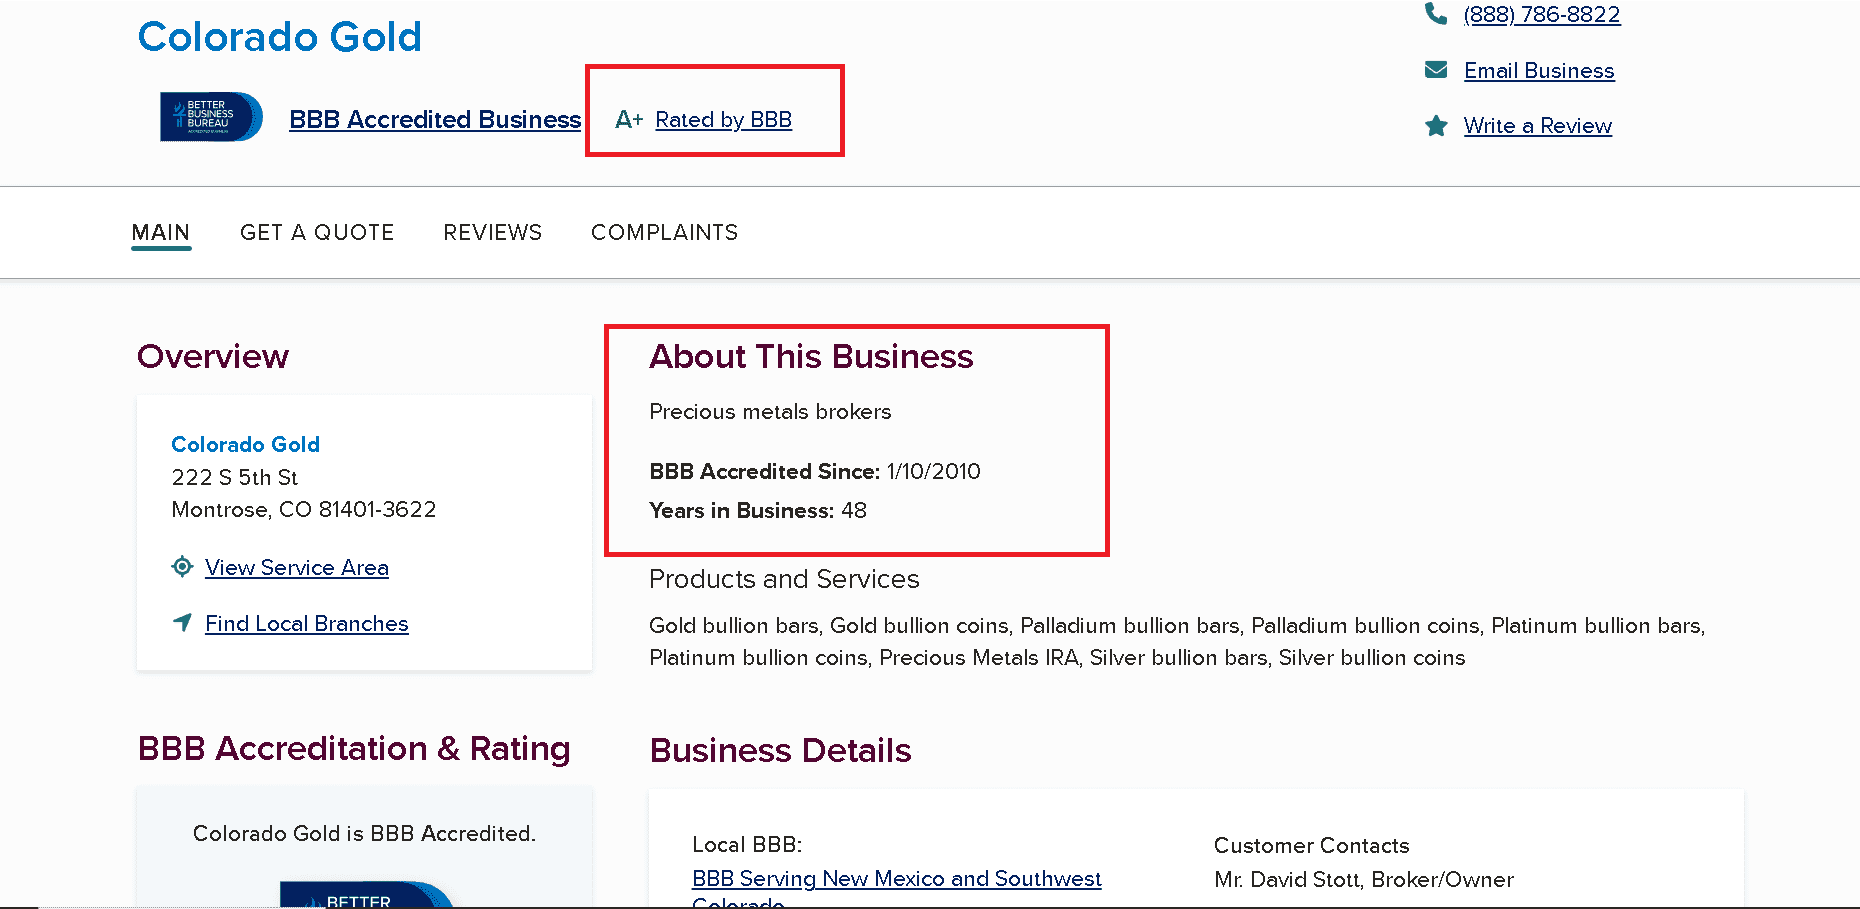Click View Service Area
Viewport: 1860px width, 909px height.
coord(297,567)
